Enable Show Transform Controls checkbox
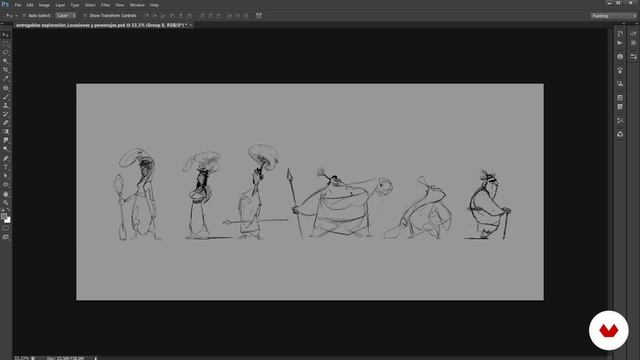Screen dimensions: 640x360 (85, 16)
